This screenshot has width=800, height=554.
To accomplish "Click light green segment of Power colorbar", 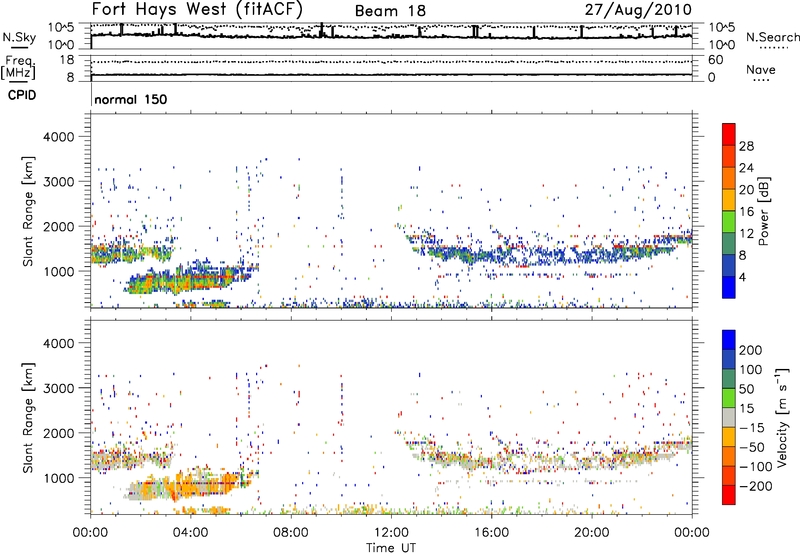I will coord(729,222).
